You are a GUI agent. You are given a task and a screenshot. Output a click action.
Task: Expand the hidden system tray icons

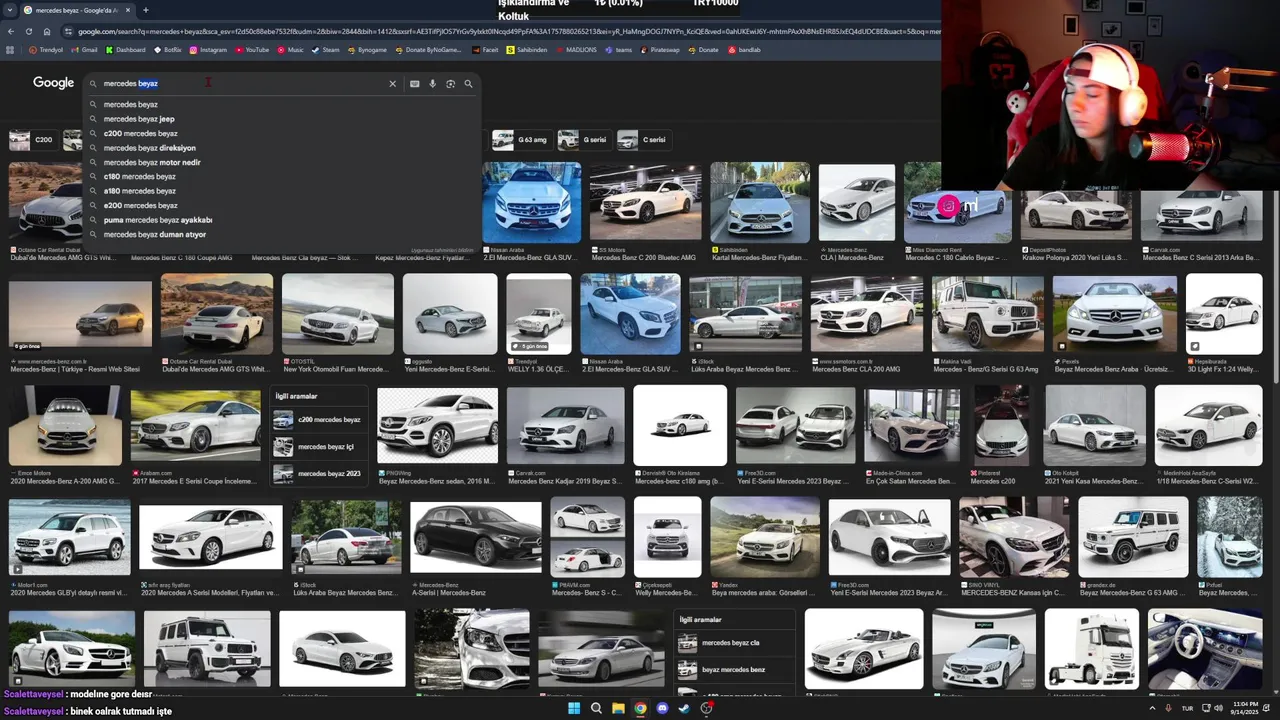point(1154,709)
